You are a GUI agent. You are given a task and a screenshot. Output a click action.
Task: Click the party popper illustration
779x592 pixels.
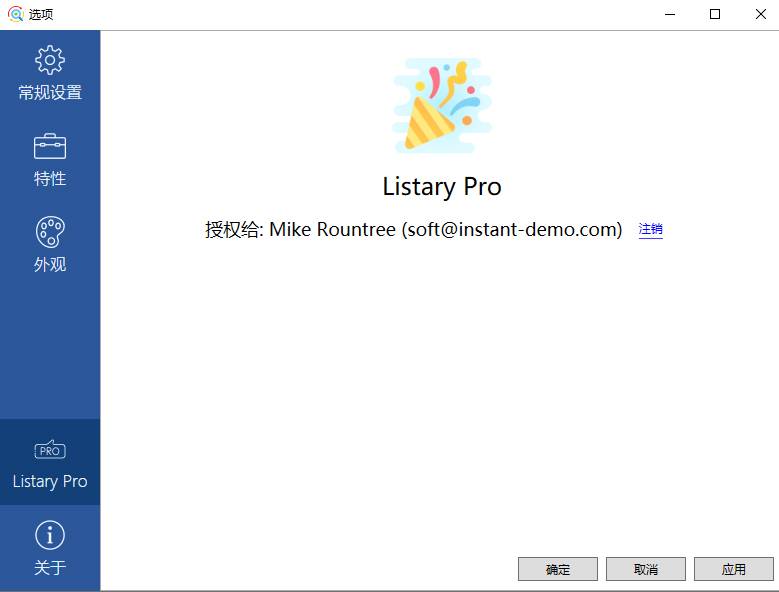pyautogui.click(x=442, y=106)
